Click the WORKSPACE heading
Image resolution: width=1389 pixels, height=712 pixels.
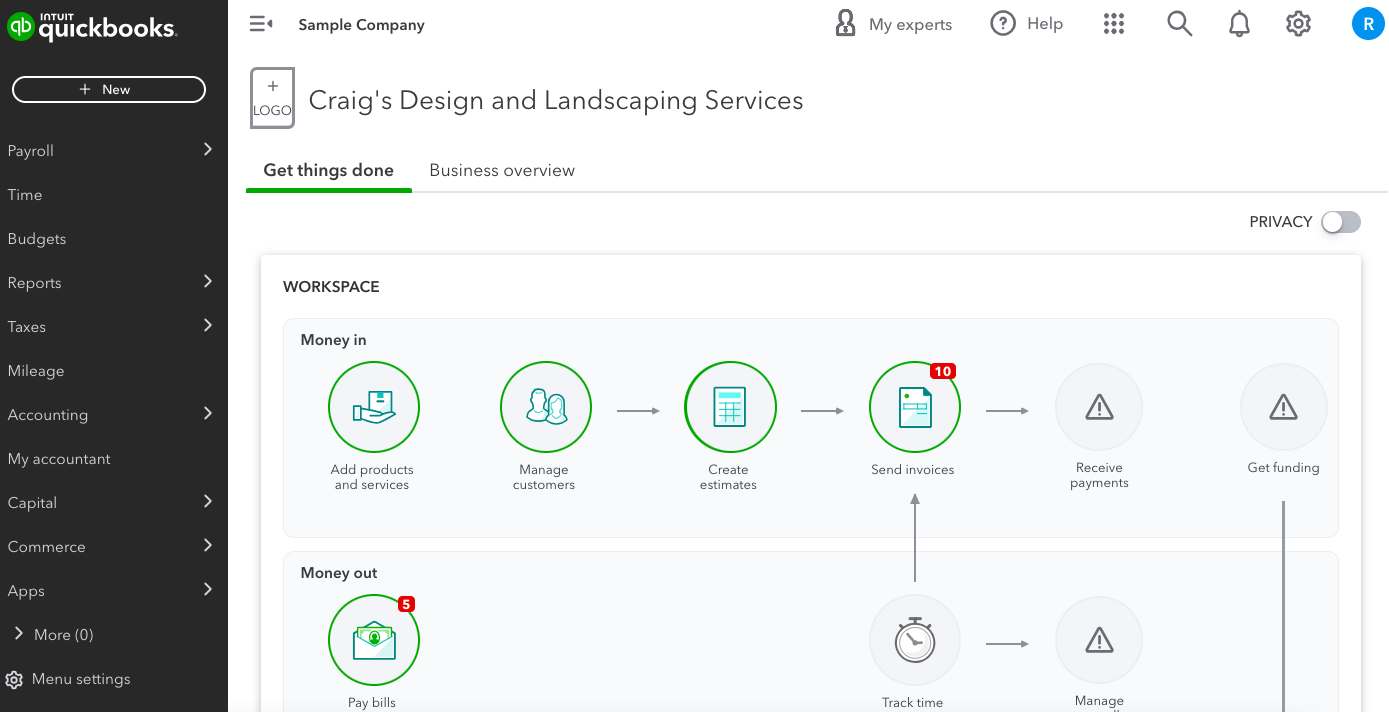click(331, 287)
